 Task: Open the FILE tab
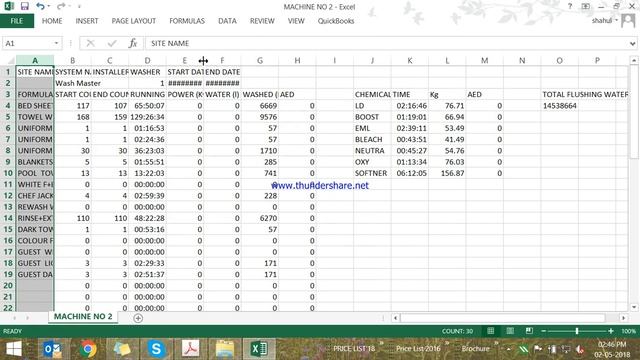(17, 21)
